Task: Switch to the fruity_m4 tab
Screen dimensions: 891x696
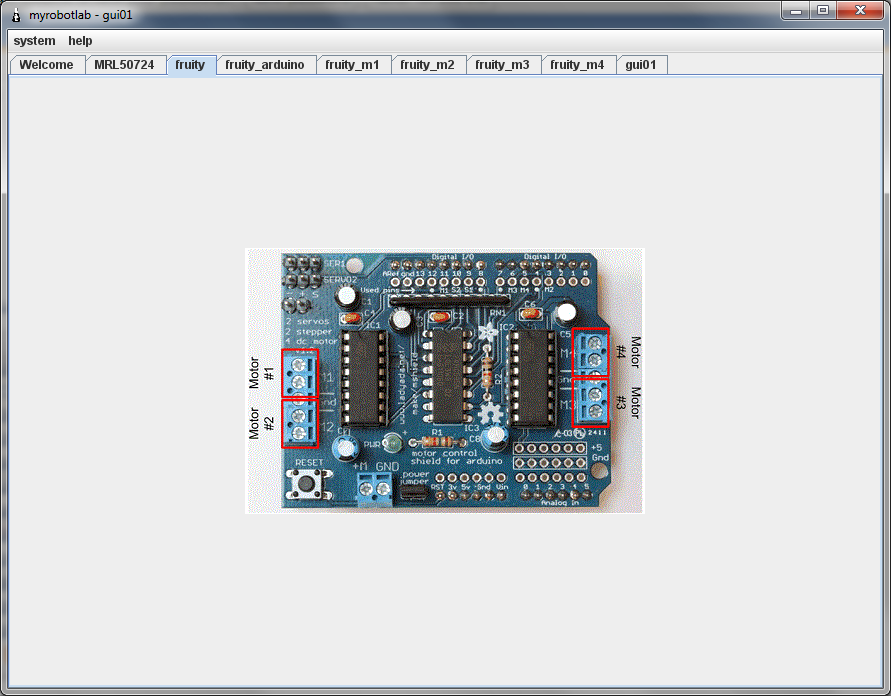Action: [577, 65]
